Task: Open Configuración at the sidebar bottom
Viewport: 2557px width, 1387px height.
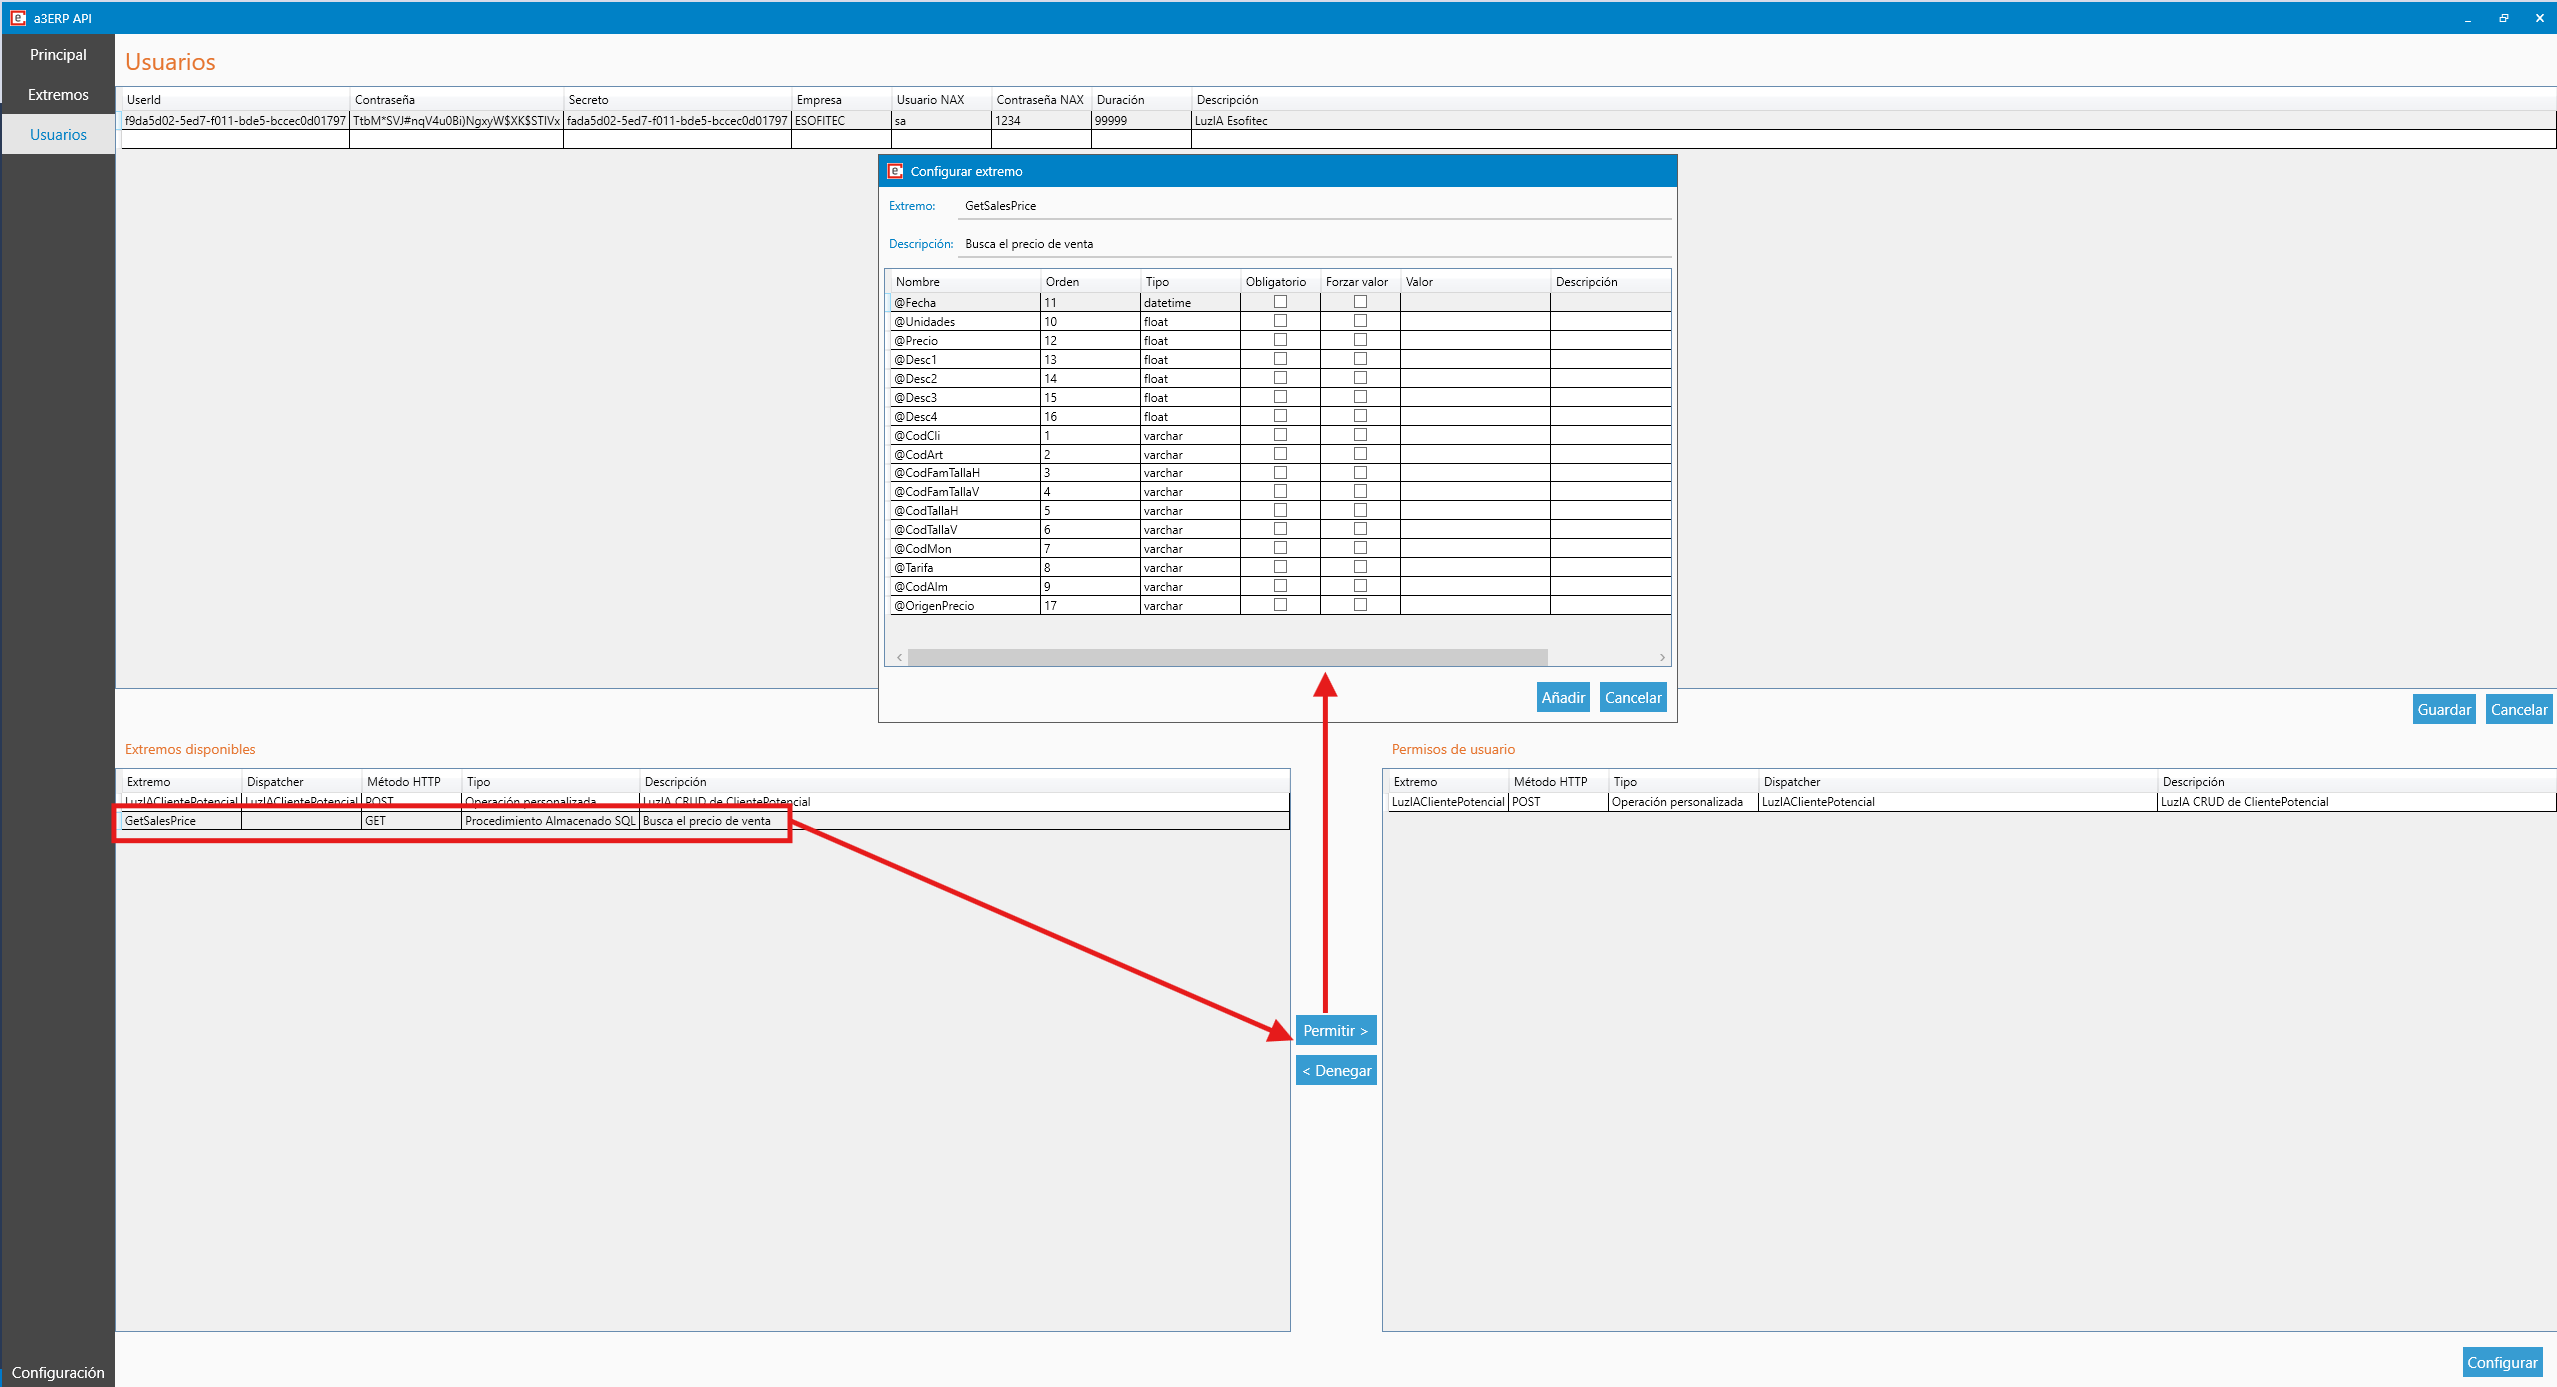Action: pyautogui.click(x=58, y=1372)
